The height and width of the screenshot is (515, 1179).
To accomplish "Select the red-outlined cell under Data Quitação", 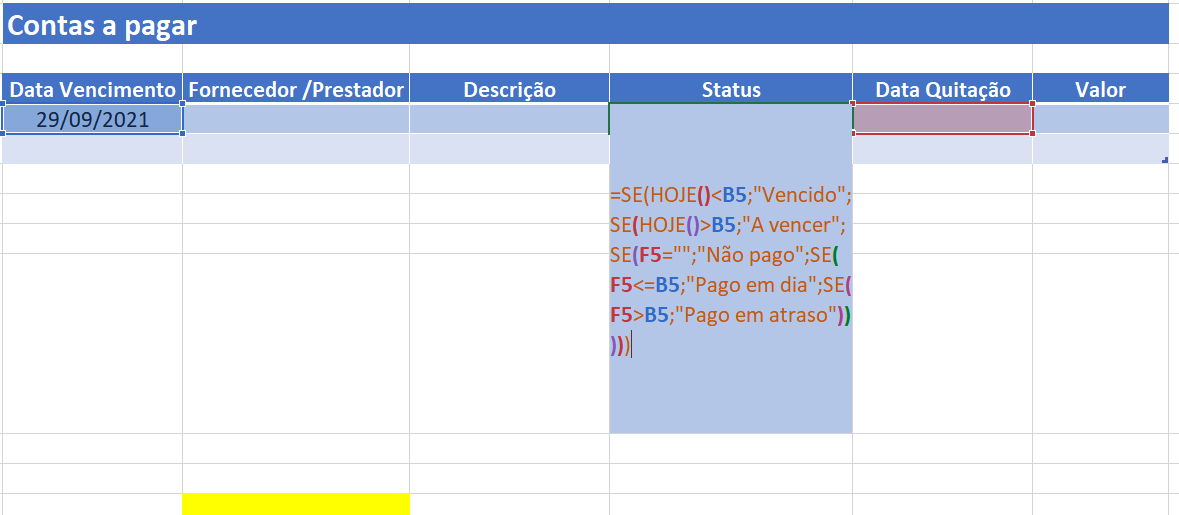I will [942, 119].
